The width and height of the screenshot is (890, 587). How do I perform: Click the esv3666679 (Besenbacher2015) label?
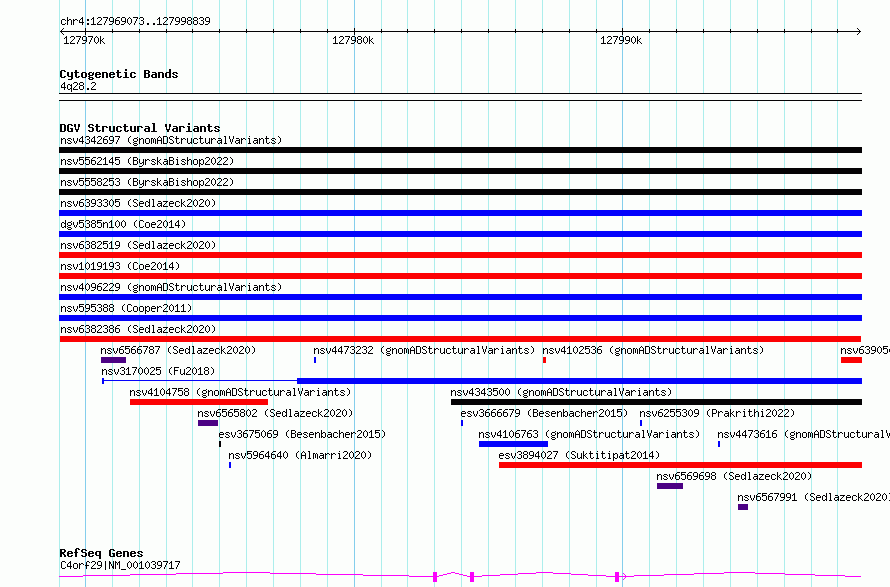544,413
